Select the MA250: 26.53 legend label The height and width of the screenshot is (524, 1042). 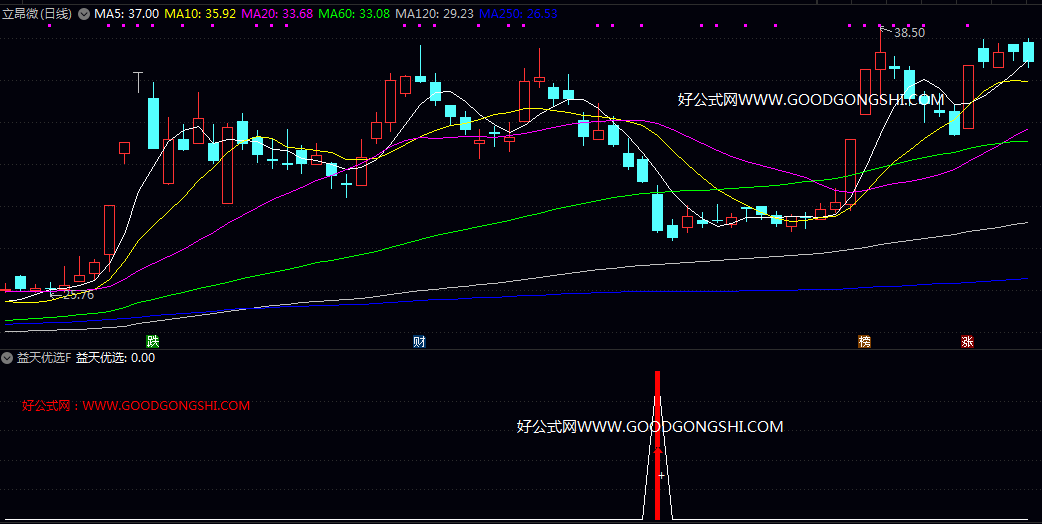(x=518, y=13)
